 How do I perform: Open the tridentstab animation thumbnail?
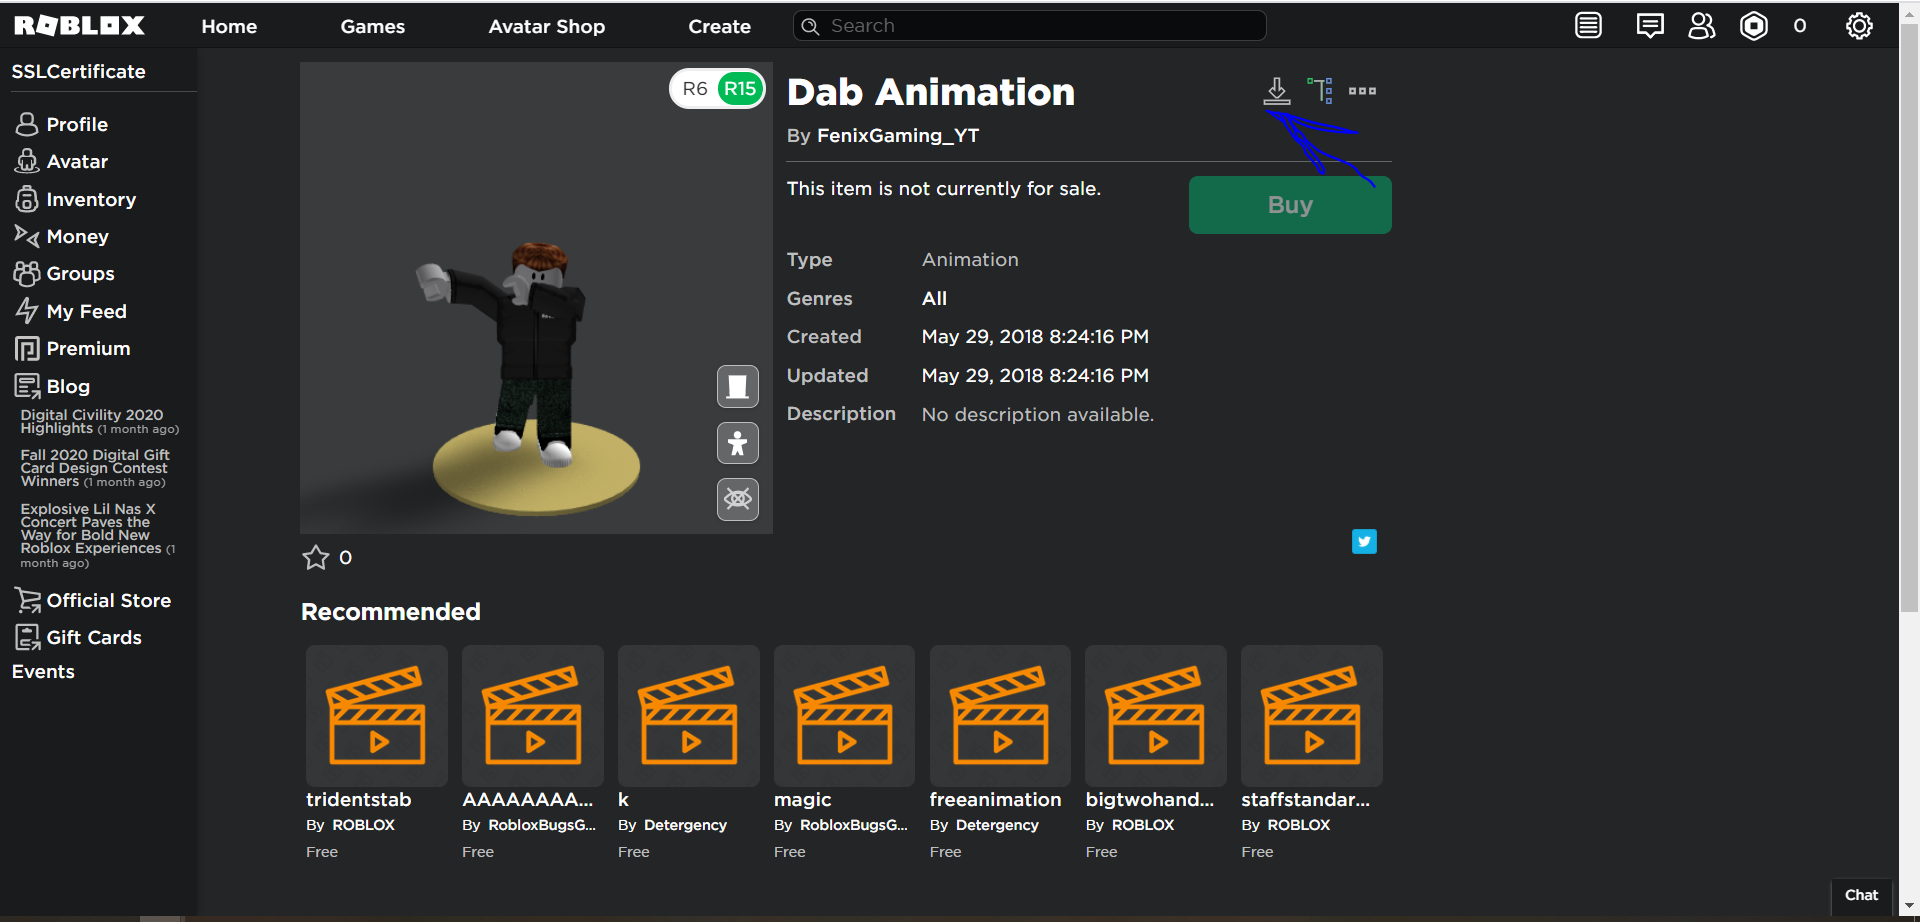coord(376,715)
